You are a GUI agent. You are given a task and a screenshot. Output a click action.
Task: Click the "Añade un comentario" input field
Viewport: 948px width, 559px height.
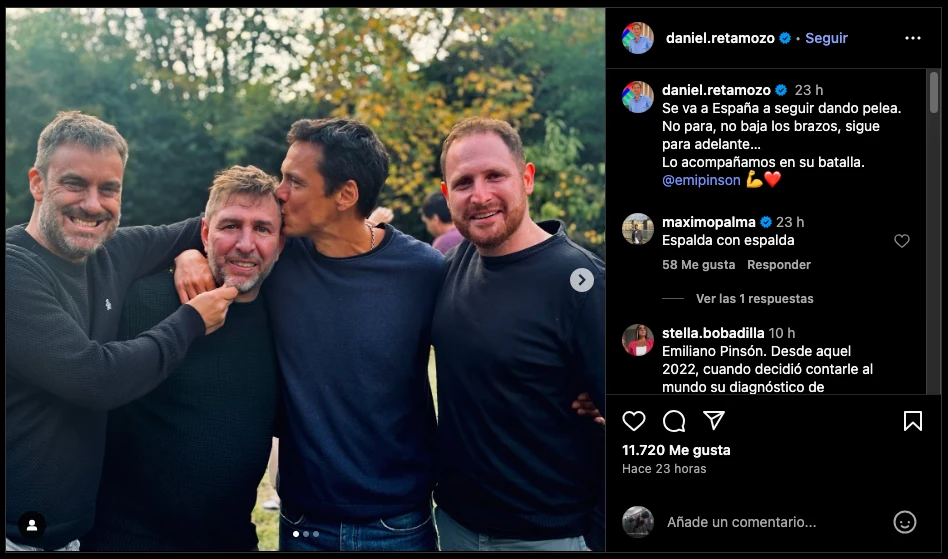(x=770, y=522)
